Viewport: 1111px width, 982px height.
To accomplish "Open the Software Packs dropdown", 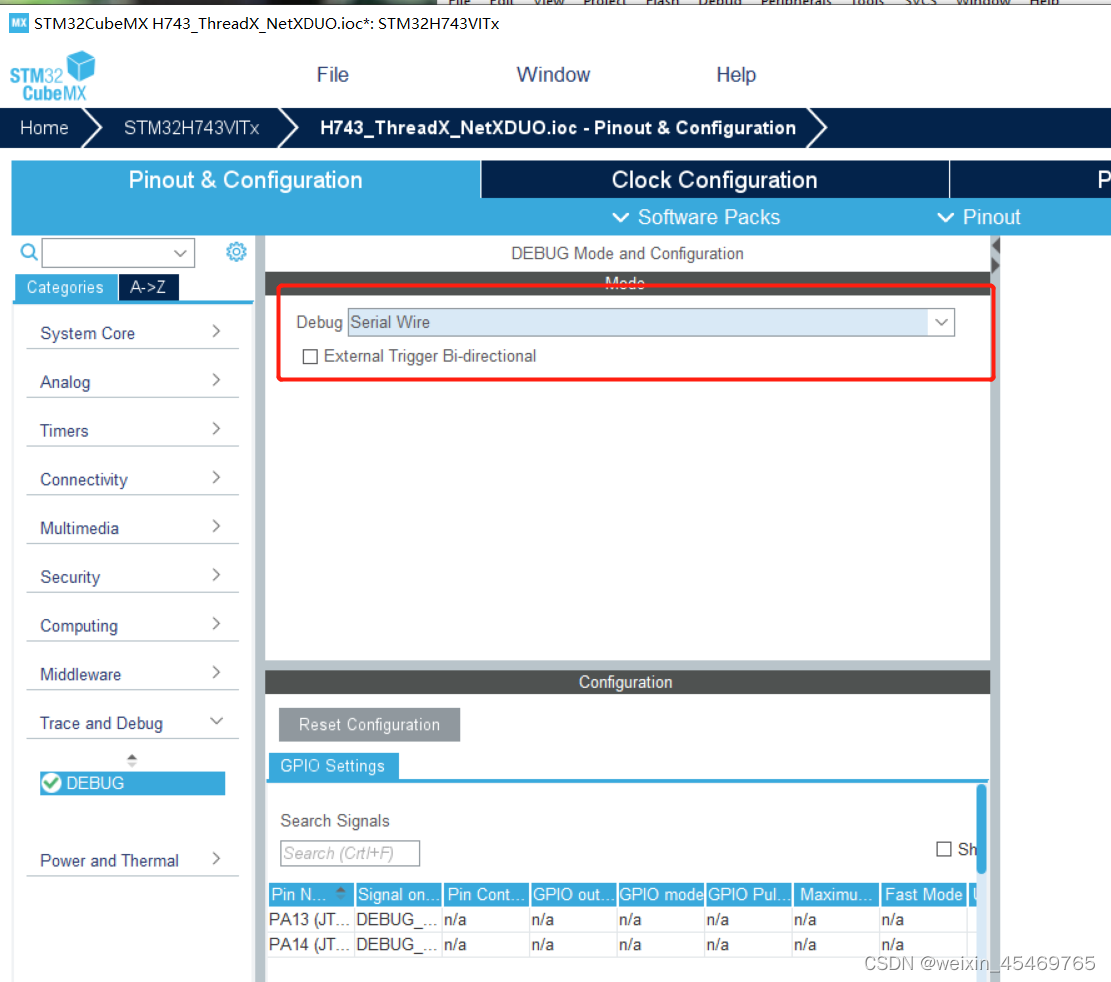I will click(696, 218).
